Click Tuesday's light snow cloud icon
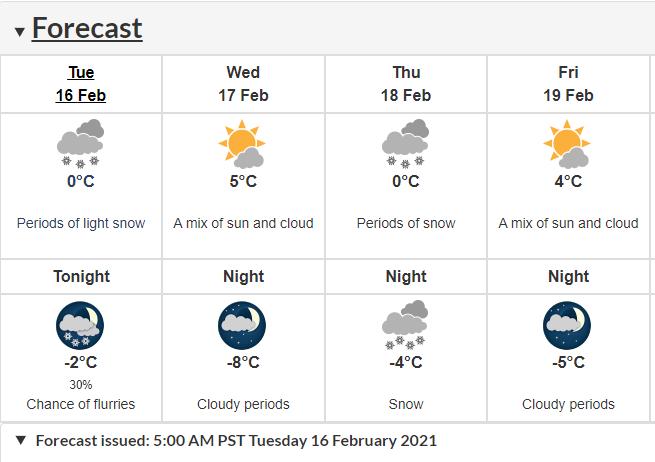This screenshot has width=655, height=462. (x=81, y=143)
